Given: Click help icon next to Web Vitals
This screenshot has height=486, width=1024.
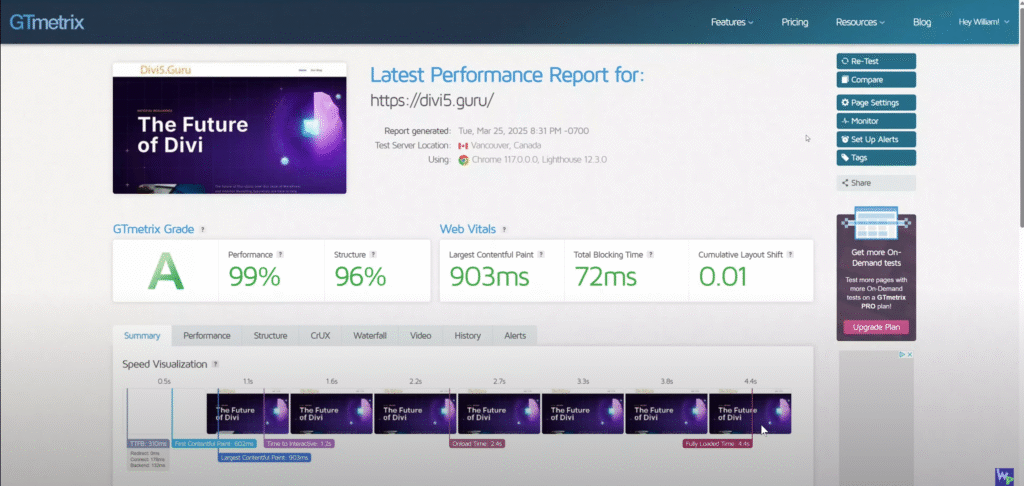Looking at the screenshot, I should pyautogui.click(x=504, y=230).
